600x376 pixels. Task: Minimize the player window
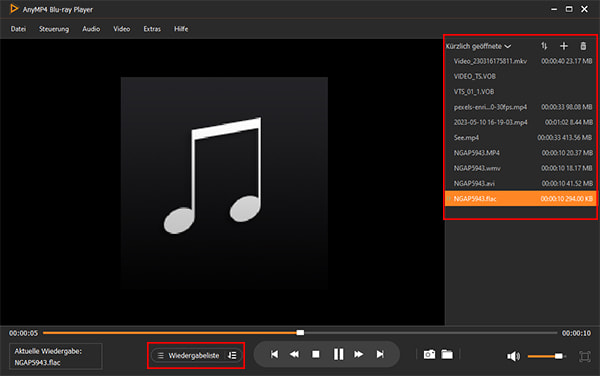(x=554, y=9)
